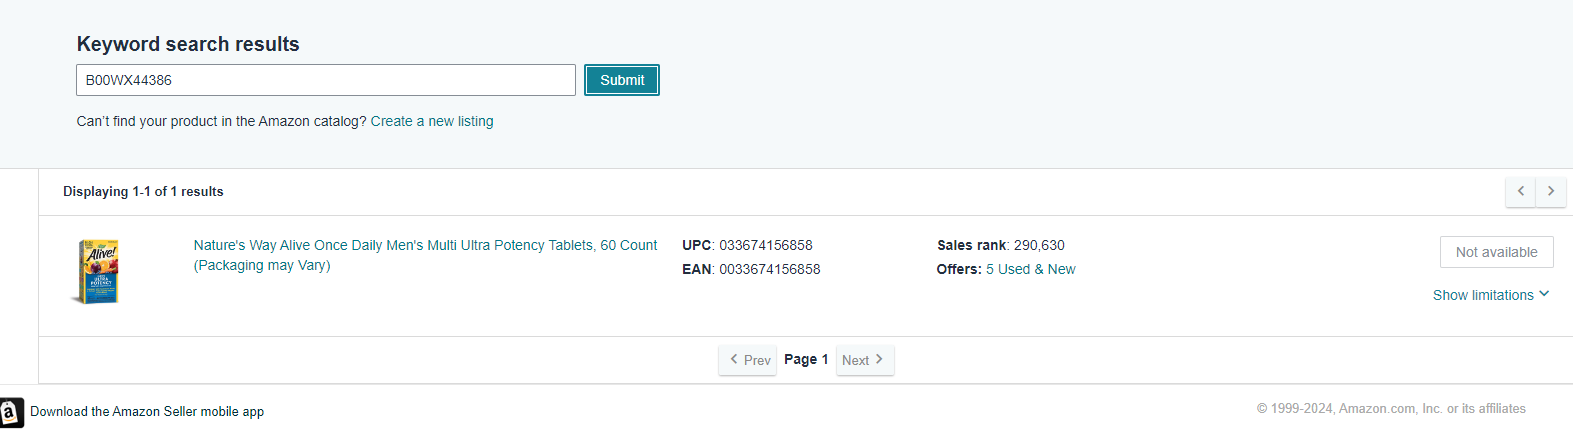Click the Not available button
This screenshot has height=444, width=1573.
(1497, 252)
